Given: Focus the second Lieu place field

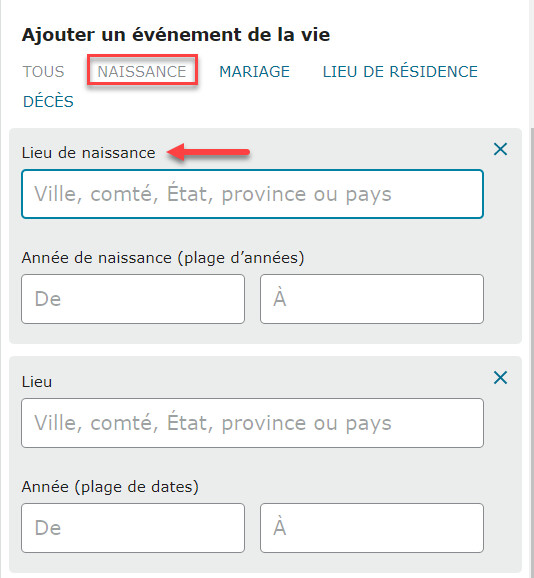Looking at the screenshot, I should point(252,423).
